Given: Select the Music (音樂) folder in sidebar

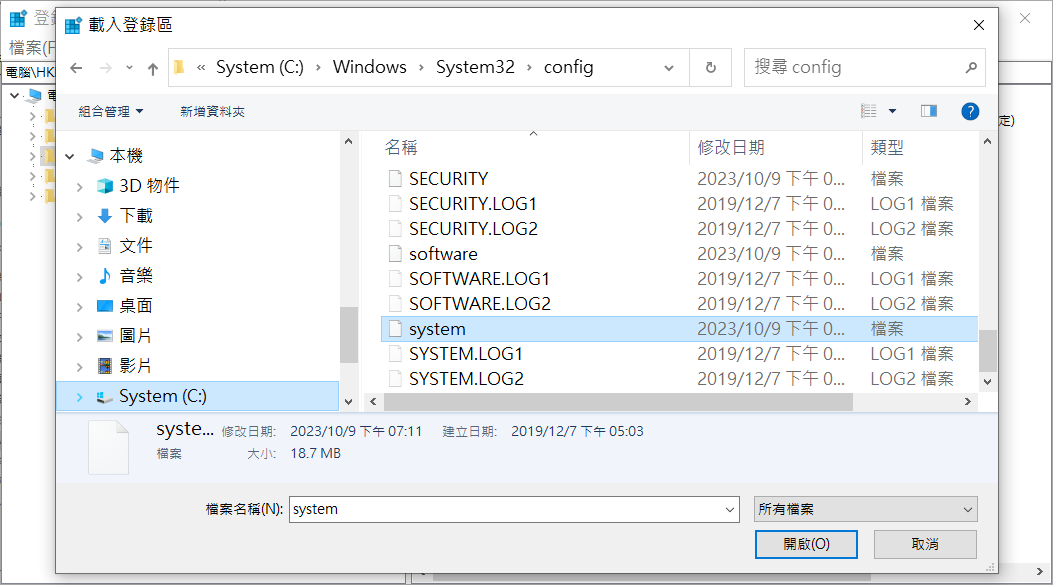Looking at the screenshot, I should [135, 276].
